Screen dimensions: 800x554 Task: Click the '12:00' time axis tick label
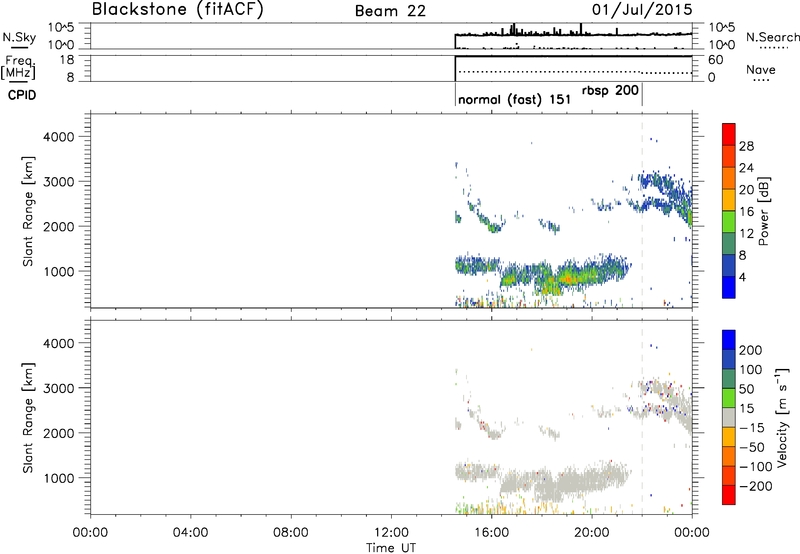click(391, 533)
